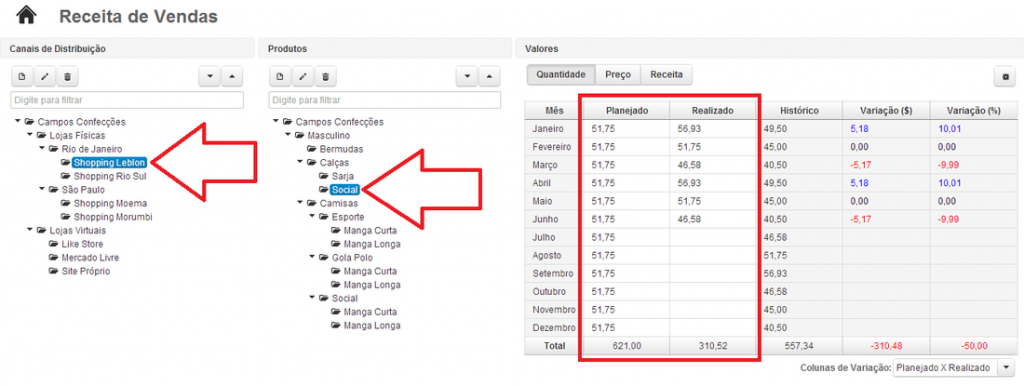Filter channels using the Digite para filtrar field
The height and width of the screenshot is (386, 1024).
click(127, 100)
